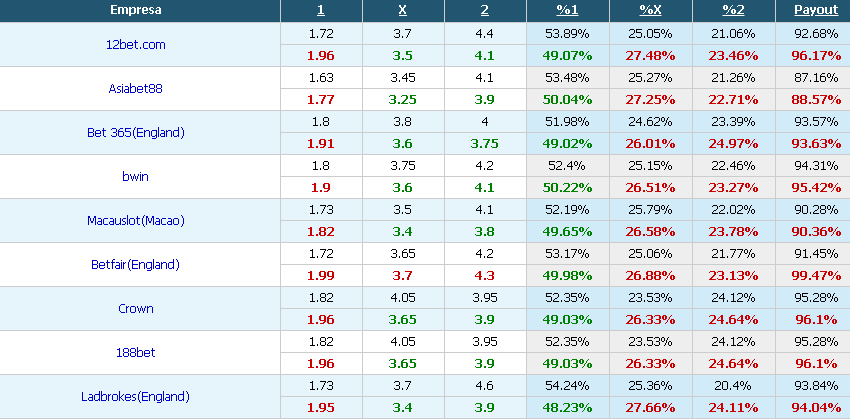This screenshot has height=419, width=850.
Task: Click the '%1' column header
Action: coord(567,11)
